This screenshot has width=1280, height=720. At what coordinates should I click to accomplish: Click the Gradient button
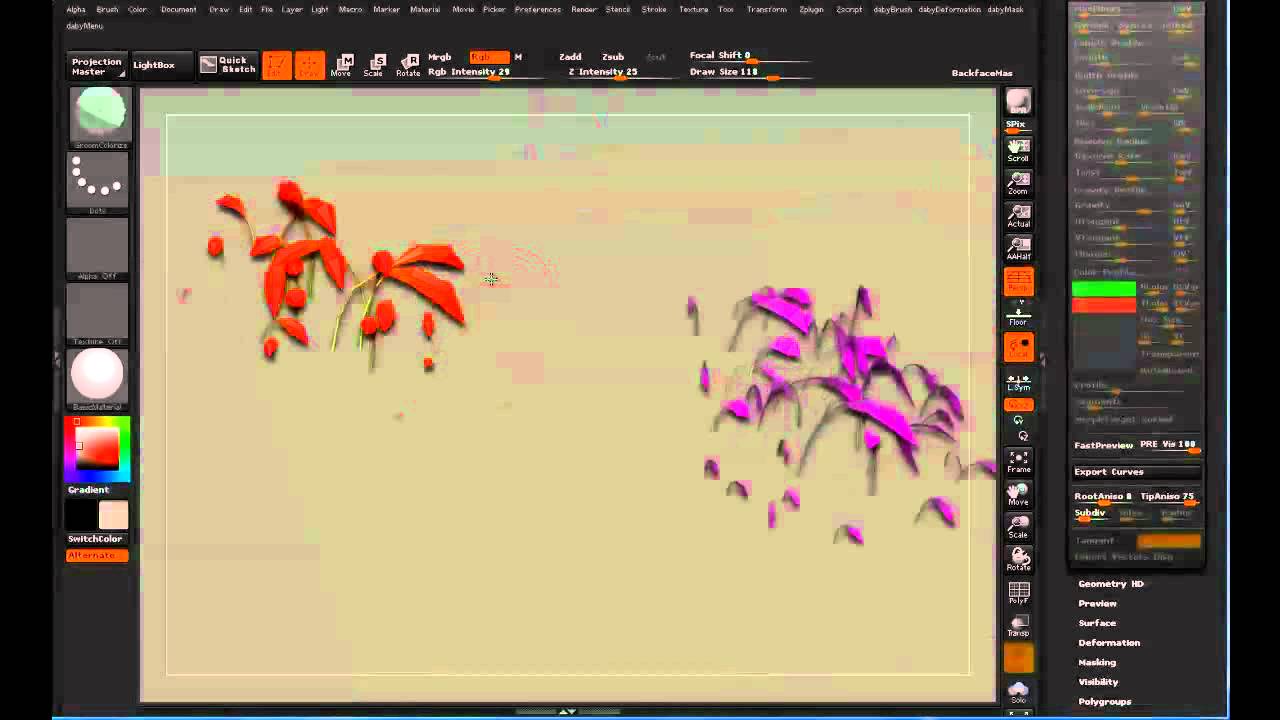pos(89,490)
